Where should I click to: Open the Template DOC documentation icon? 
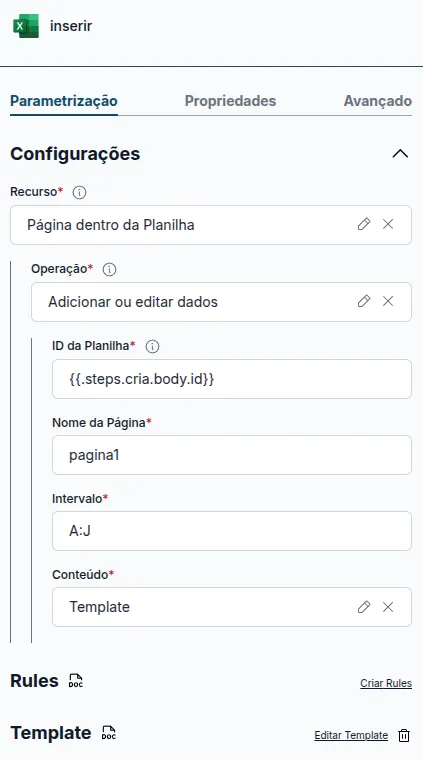click(109, 733)
